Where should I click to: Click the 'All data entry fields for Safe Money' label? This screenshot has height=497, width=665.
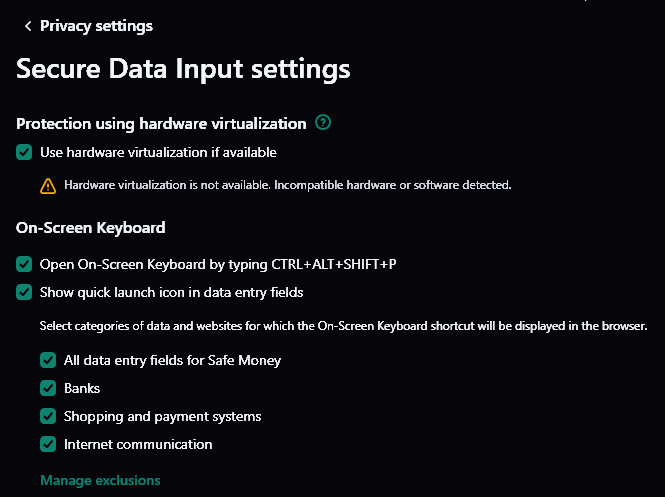click(172, 360)
